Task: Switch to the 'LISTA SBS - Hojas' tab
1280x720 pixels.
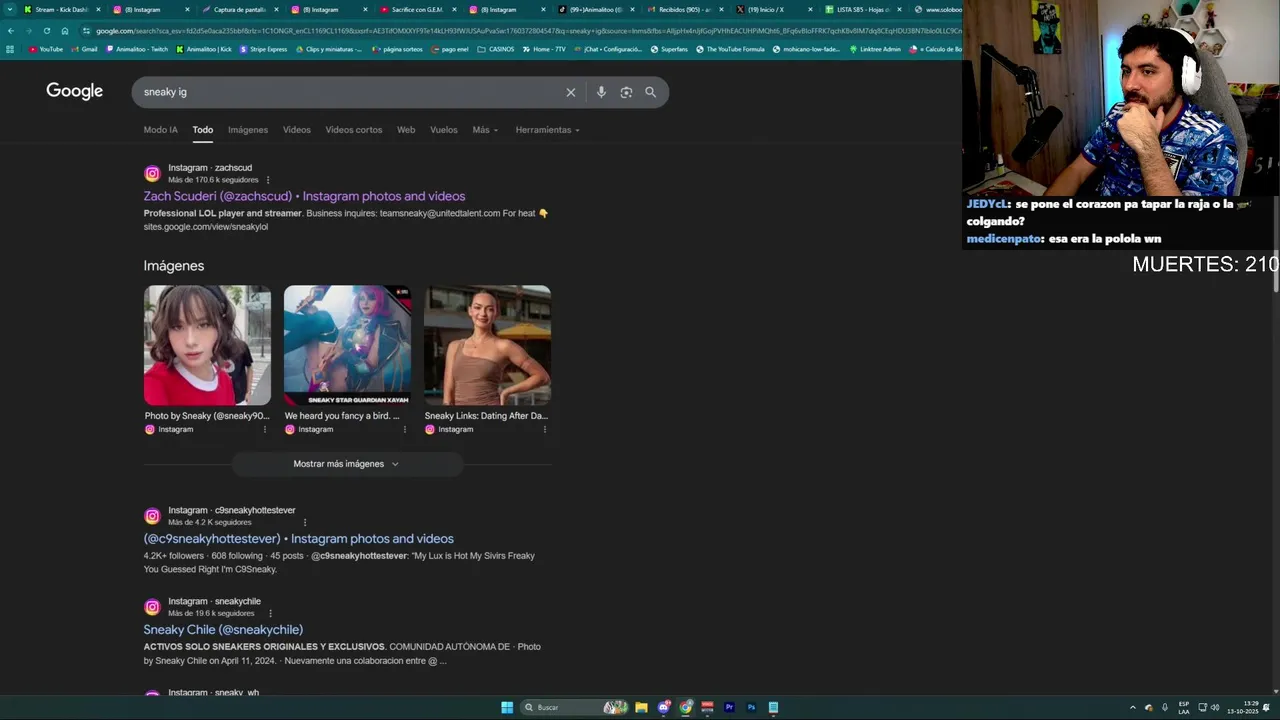Action: (x=861, y=9)
